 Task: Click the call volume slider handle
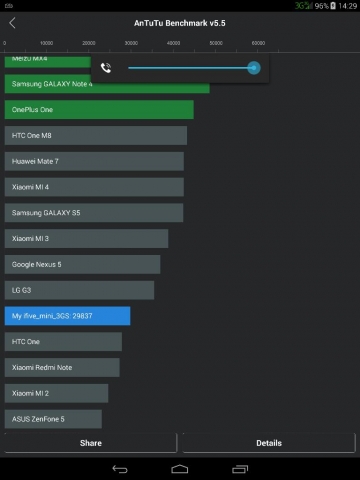pyautogui.click(x=254, y=68)
